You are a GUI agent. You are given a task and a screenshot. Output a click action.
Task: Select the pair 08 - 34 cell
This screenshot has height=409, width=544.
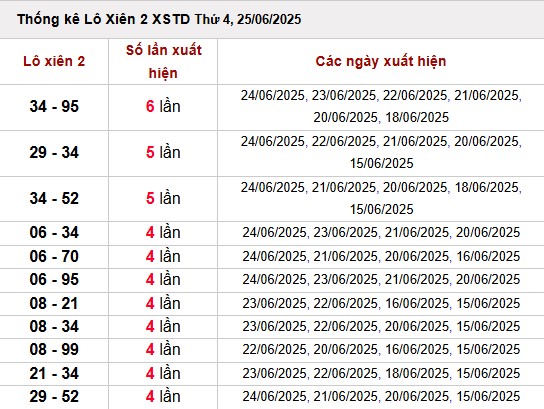[54, 326]
